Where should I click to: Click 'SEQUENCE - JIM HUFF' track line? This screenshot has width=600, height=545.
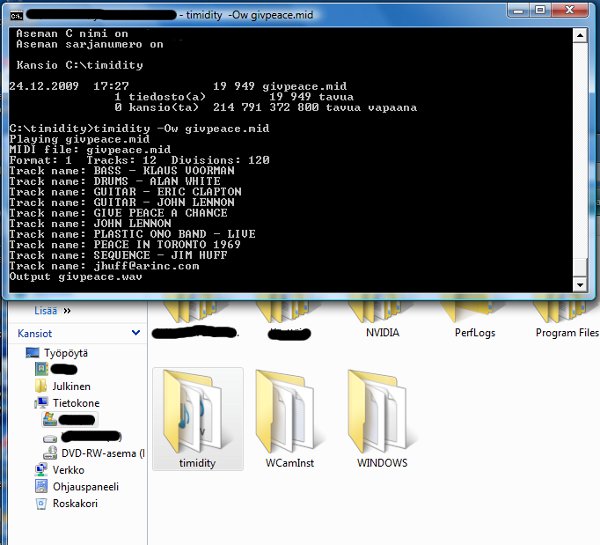pyautogui.click(x=118, y=255)
